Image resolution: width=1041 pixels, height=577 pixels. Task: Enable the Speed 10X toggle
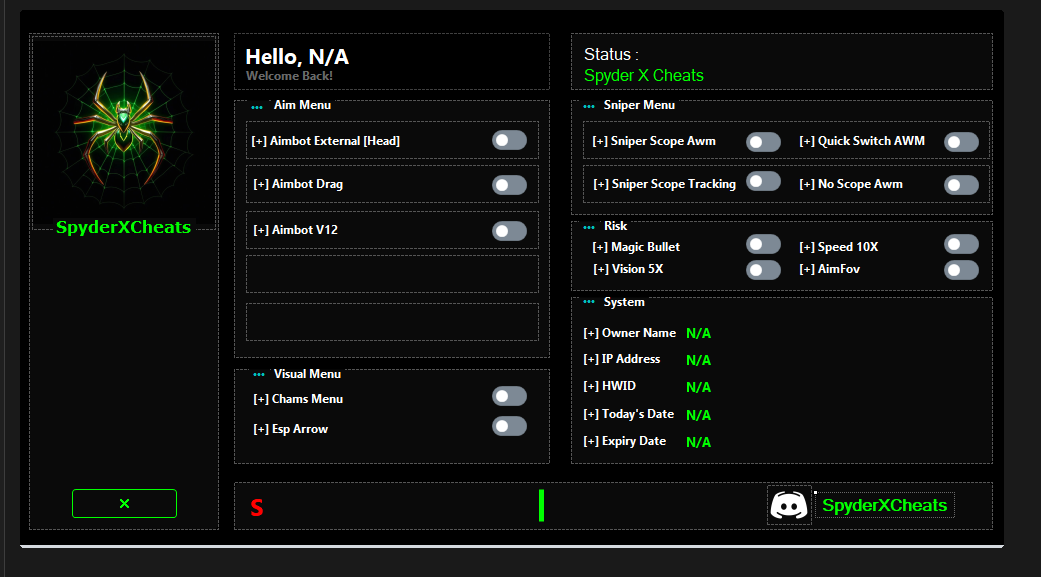click(x=961, y=245)
